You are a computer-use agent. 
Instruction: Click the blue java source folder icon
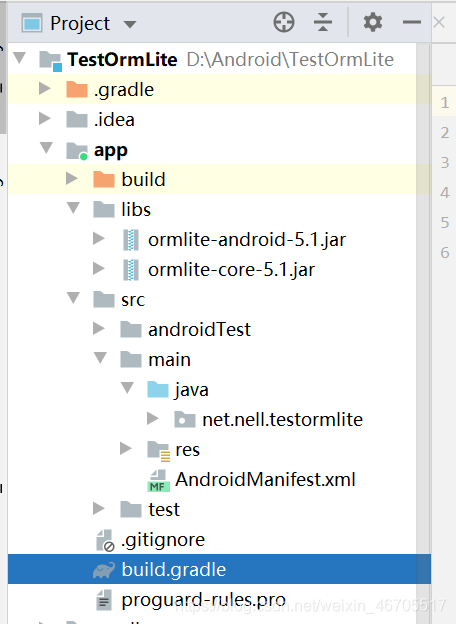(158, 389)
